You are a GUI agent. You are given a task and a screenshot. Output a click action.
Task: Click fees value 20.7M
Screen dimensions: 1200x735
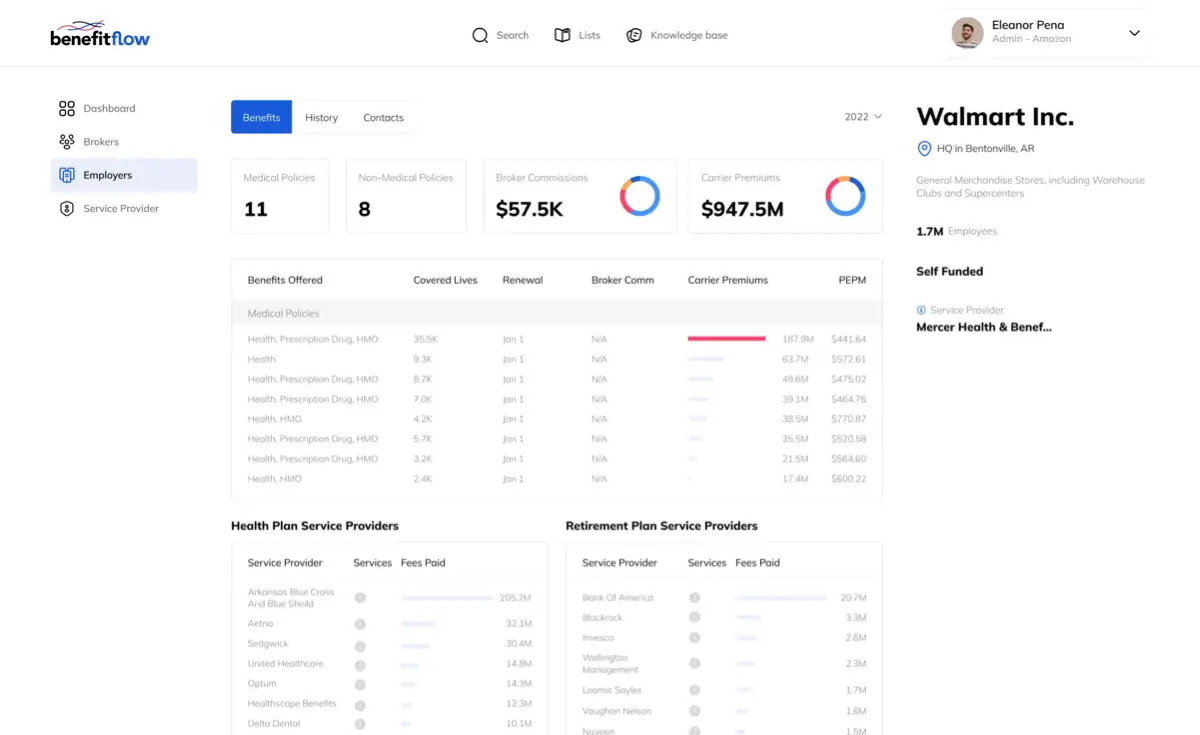pos(853,598)
